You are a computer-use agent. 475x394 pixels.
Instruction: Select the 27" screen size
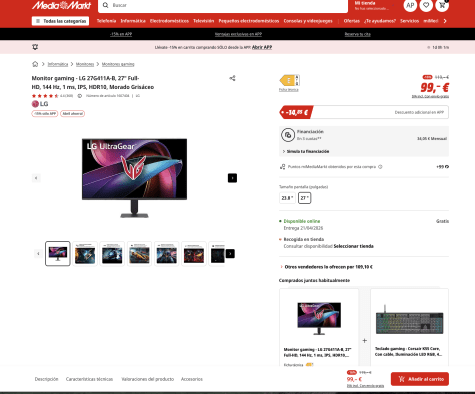pyautogui.click(x=304, y=198)
